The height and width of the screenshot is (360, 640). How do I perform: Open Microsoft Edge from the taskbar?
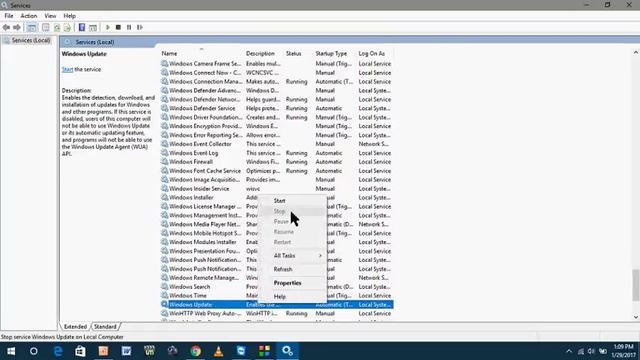[58, 351]
